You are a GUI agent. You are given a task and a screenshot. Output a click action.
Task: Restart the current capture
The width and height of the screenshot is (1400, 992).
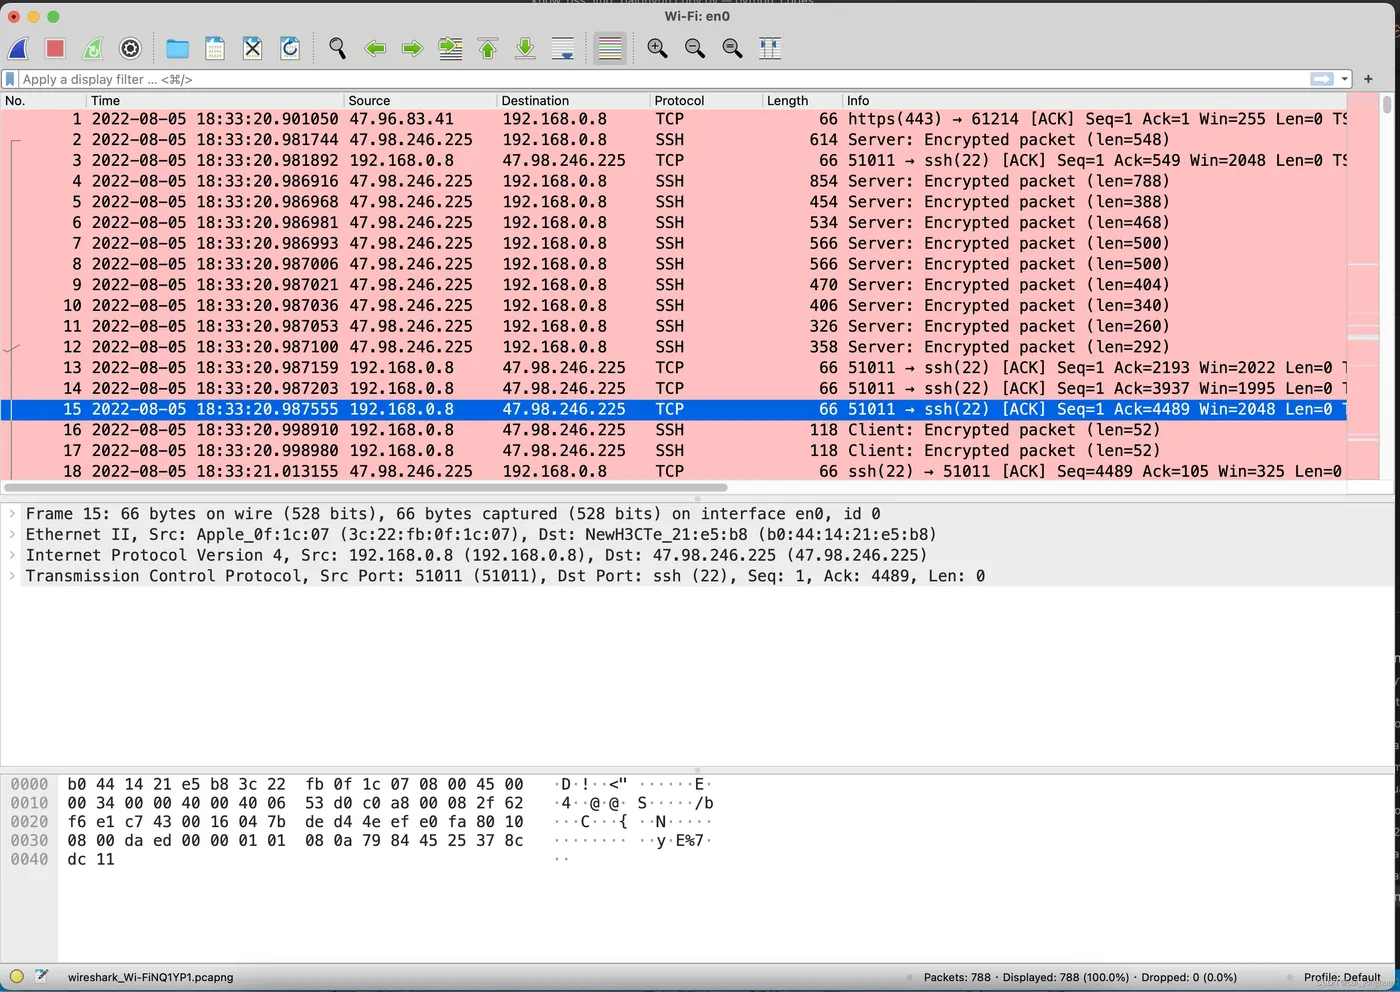[x=92, y=48]
